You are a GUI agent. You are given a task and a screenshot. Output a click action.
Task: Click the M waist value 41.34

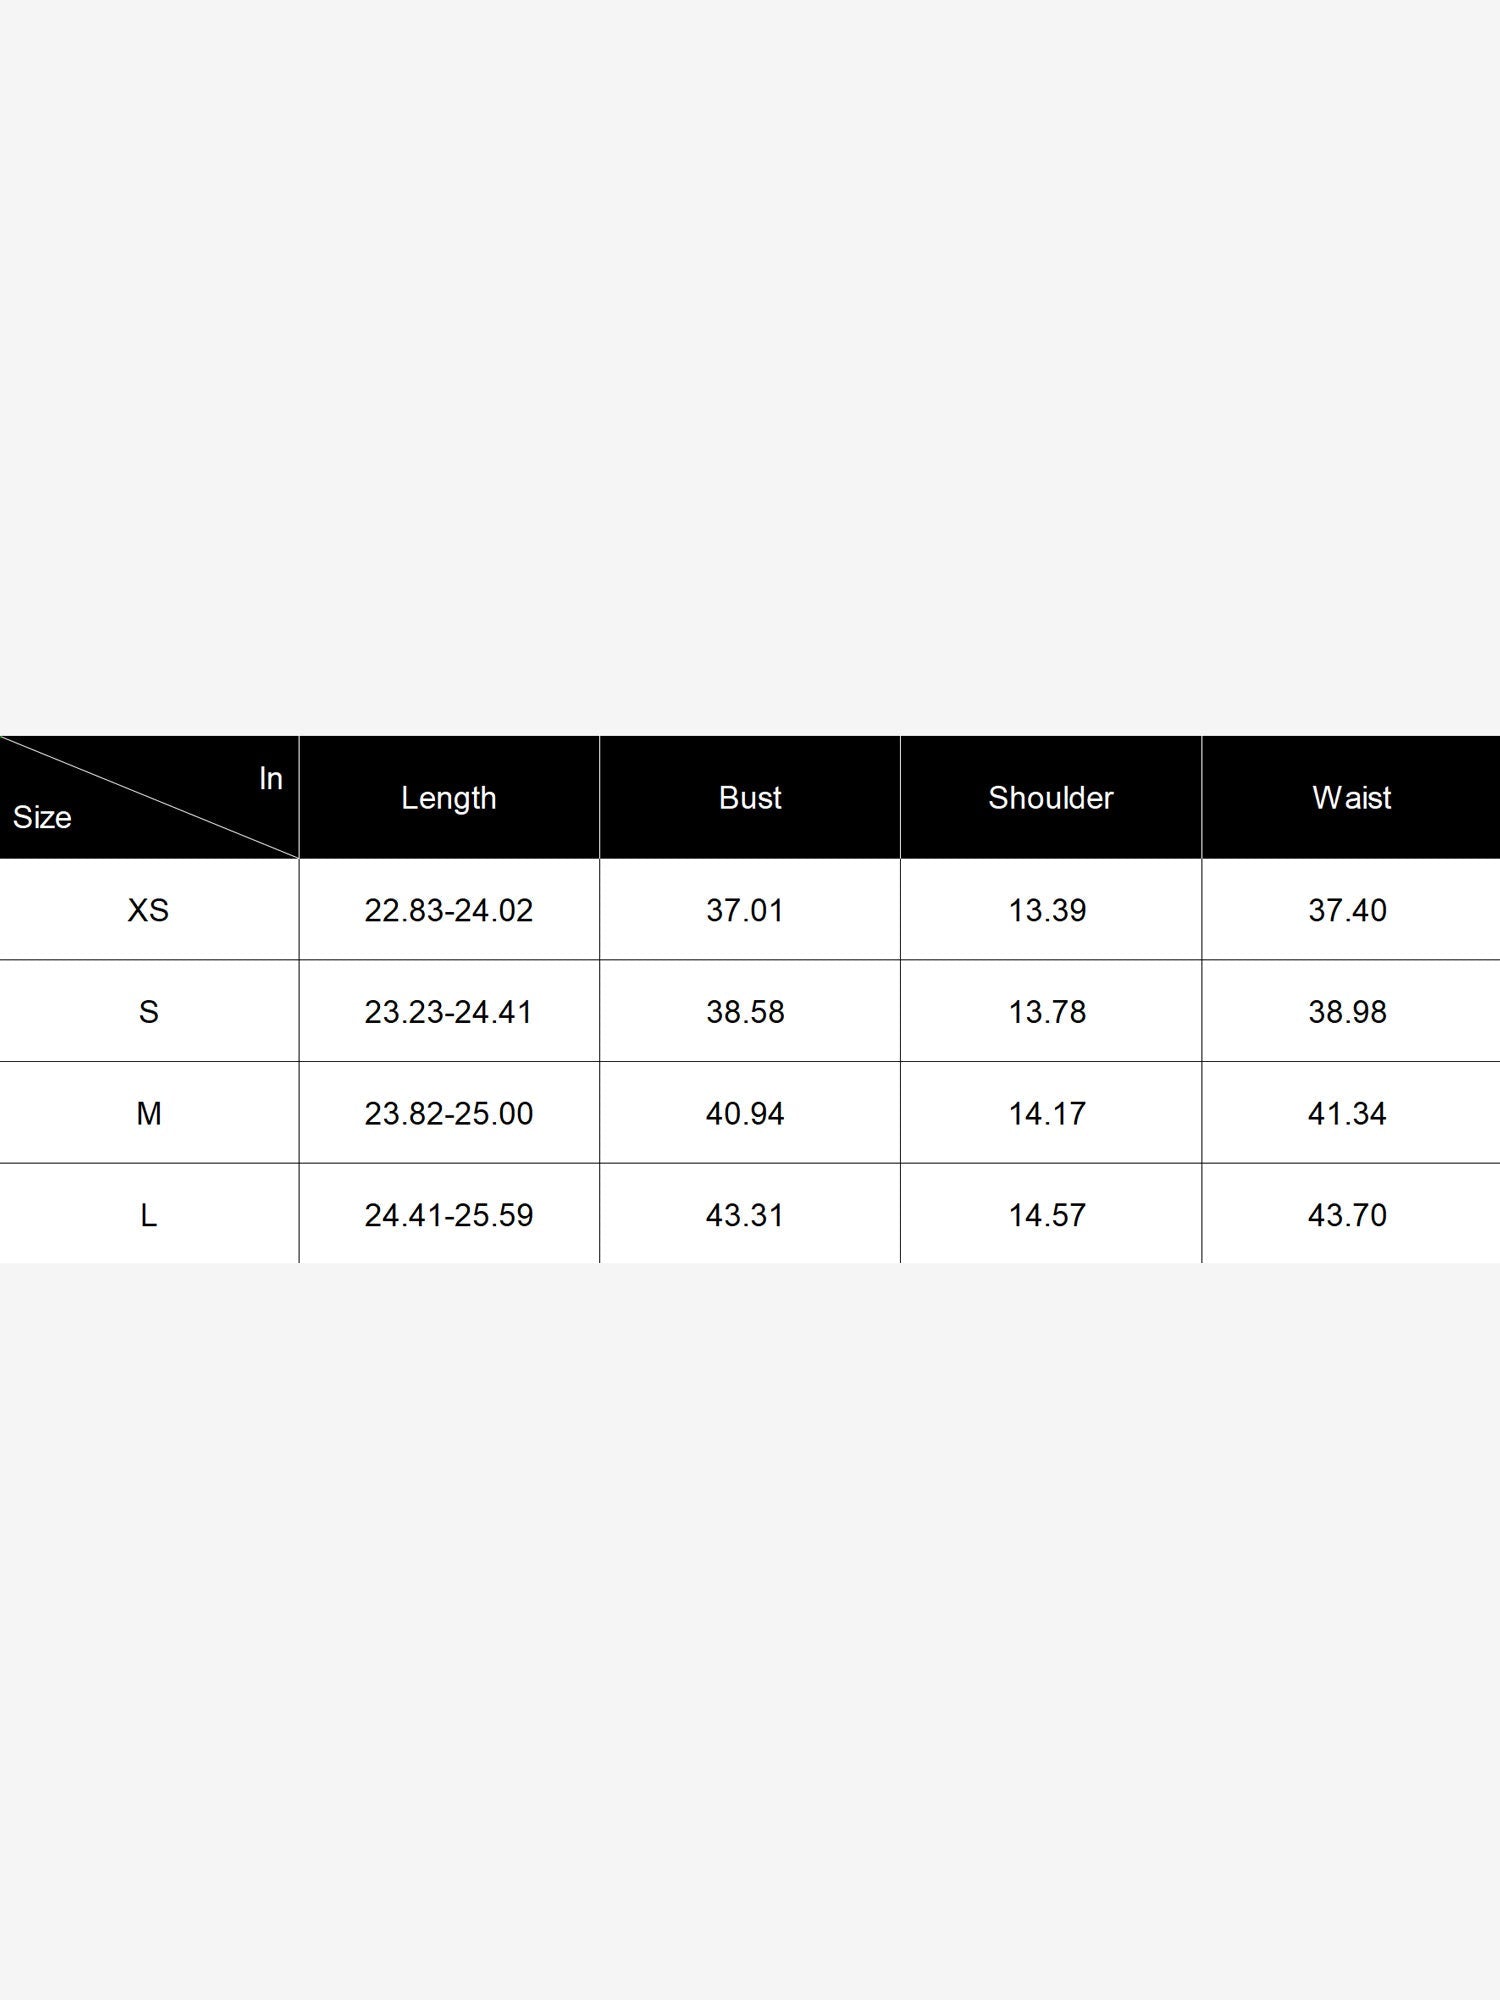1347,1113
